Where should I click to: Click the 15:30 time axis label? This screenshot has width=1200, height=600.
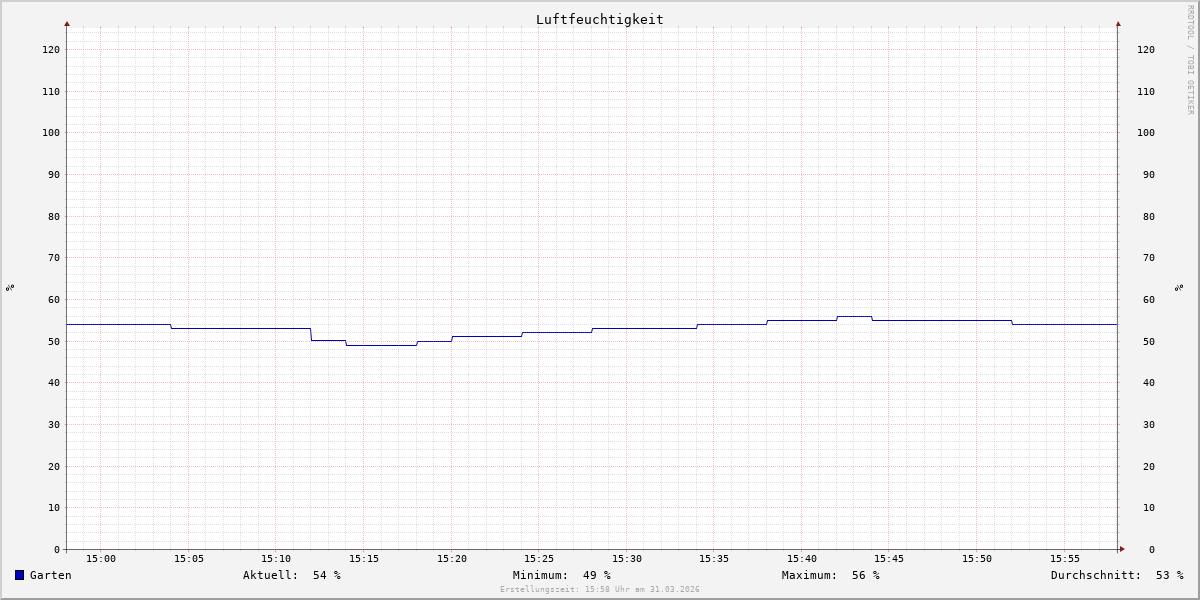[x=627, y=559]
